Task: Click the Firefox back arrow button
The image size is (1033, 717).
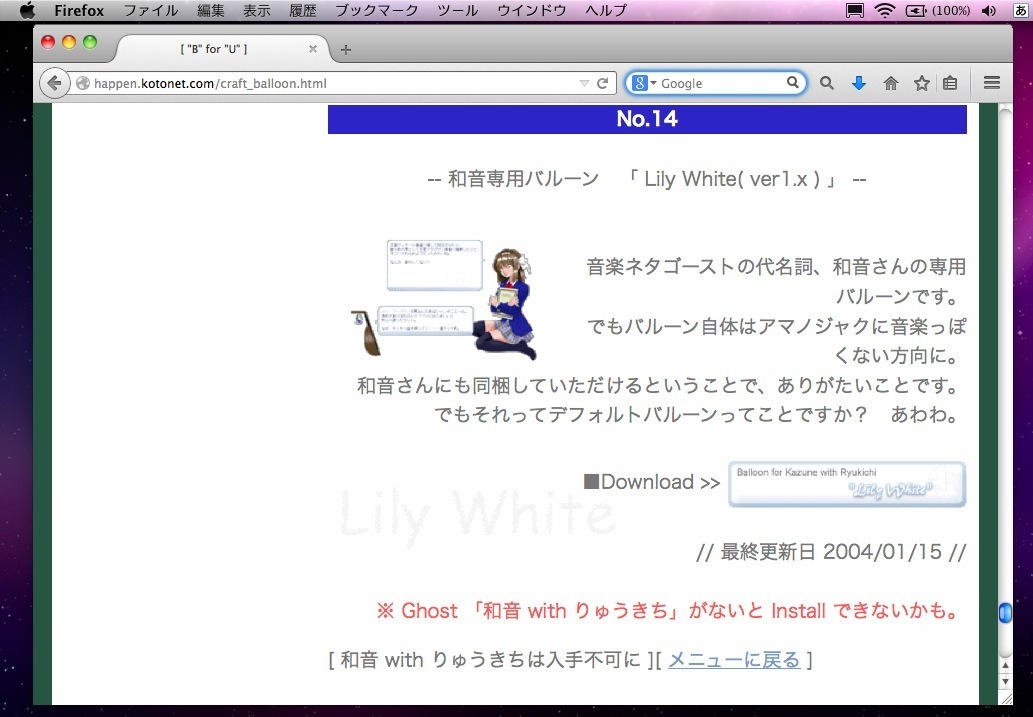Action: (53, 84)
